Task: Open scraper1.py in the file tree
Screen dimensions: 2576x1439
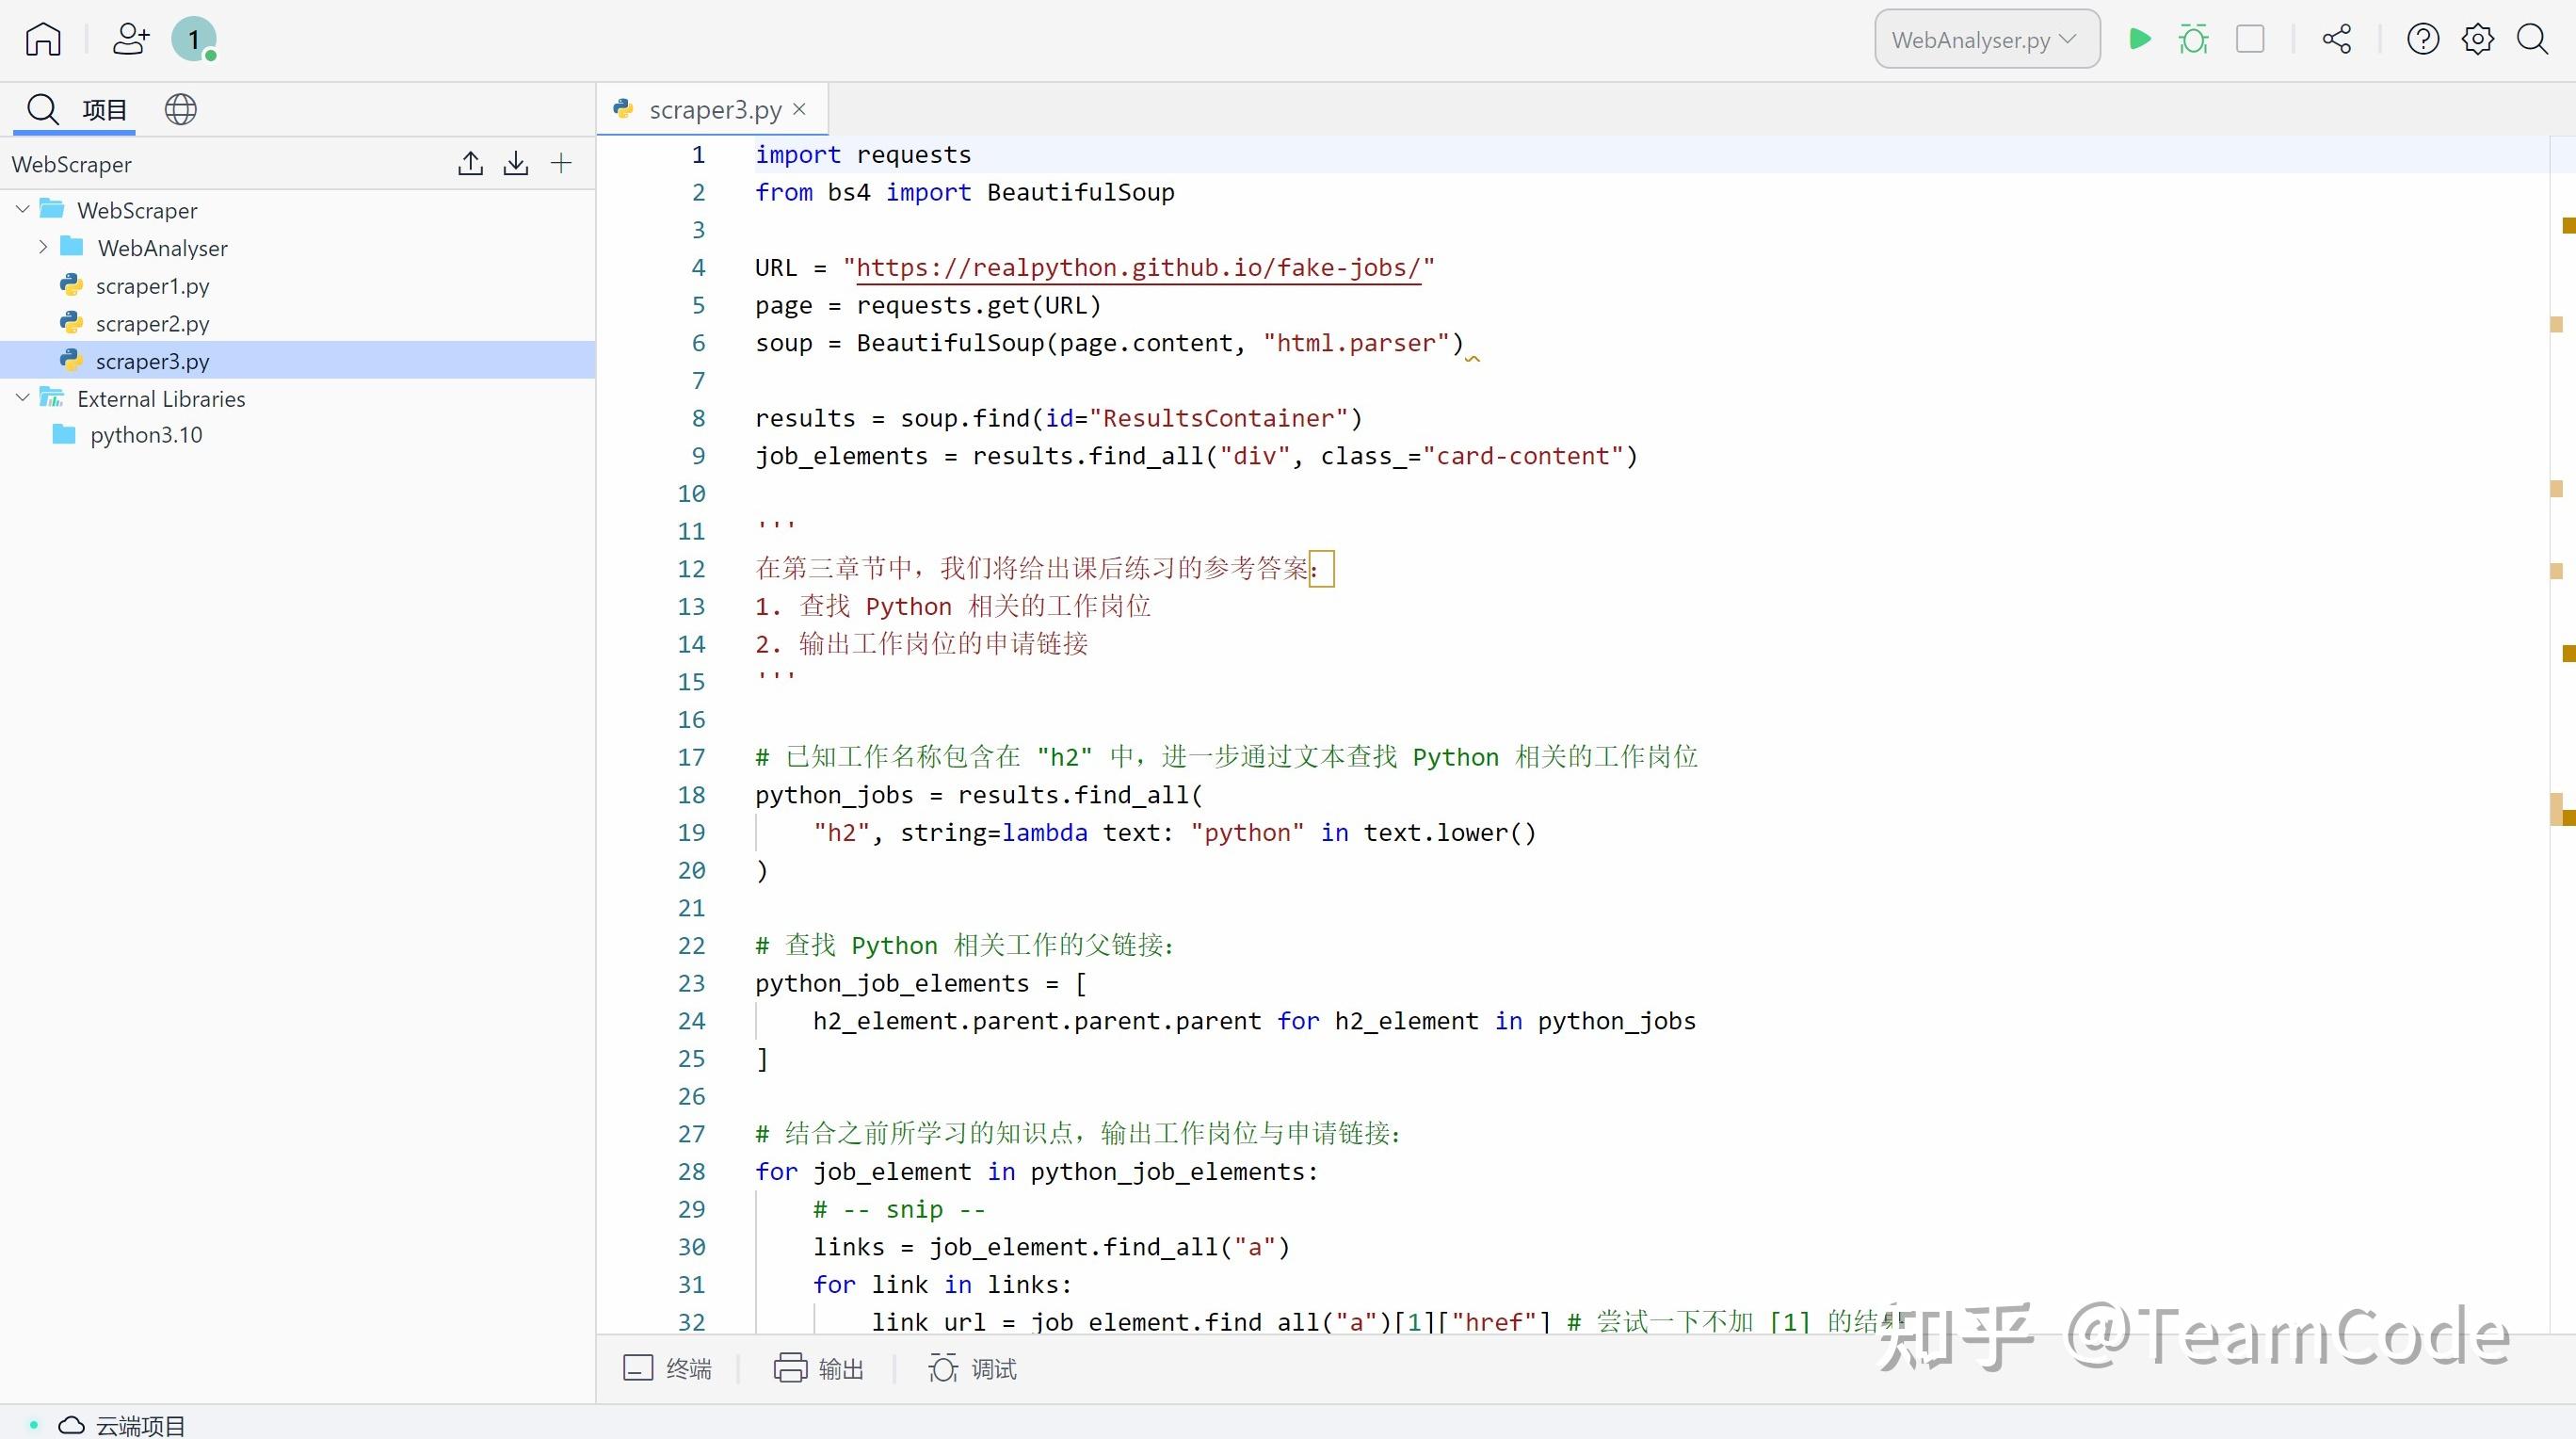Action: point(152,286)
